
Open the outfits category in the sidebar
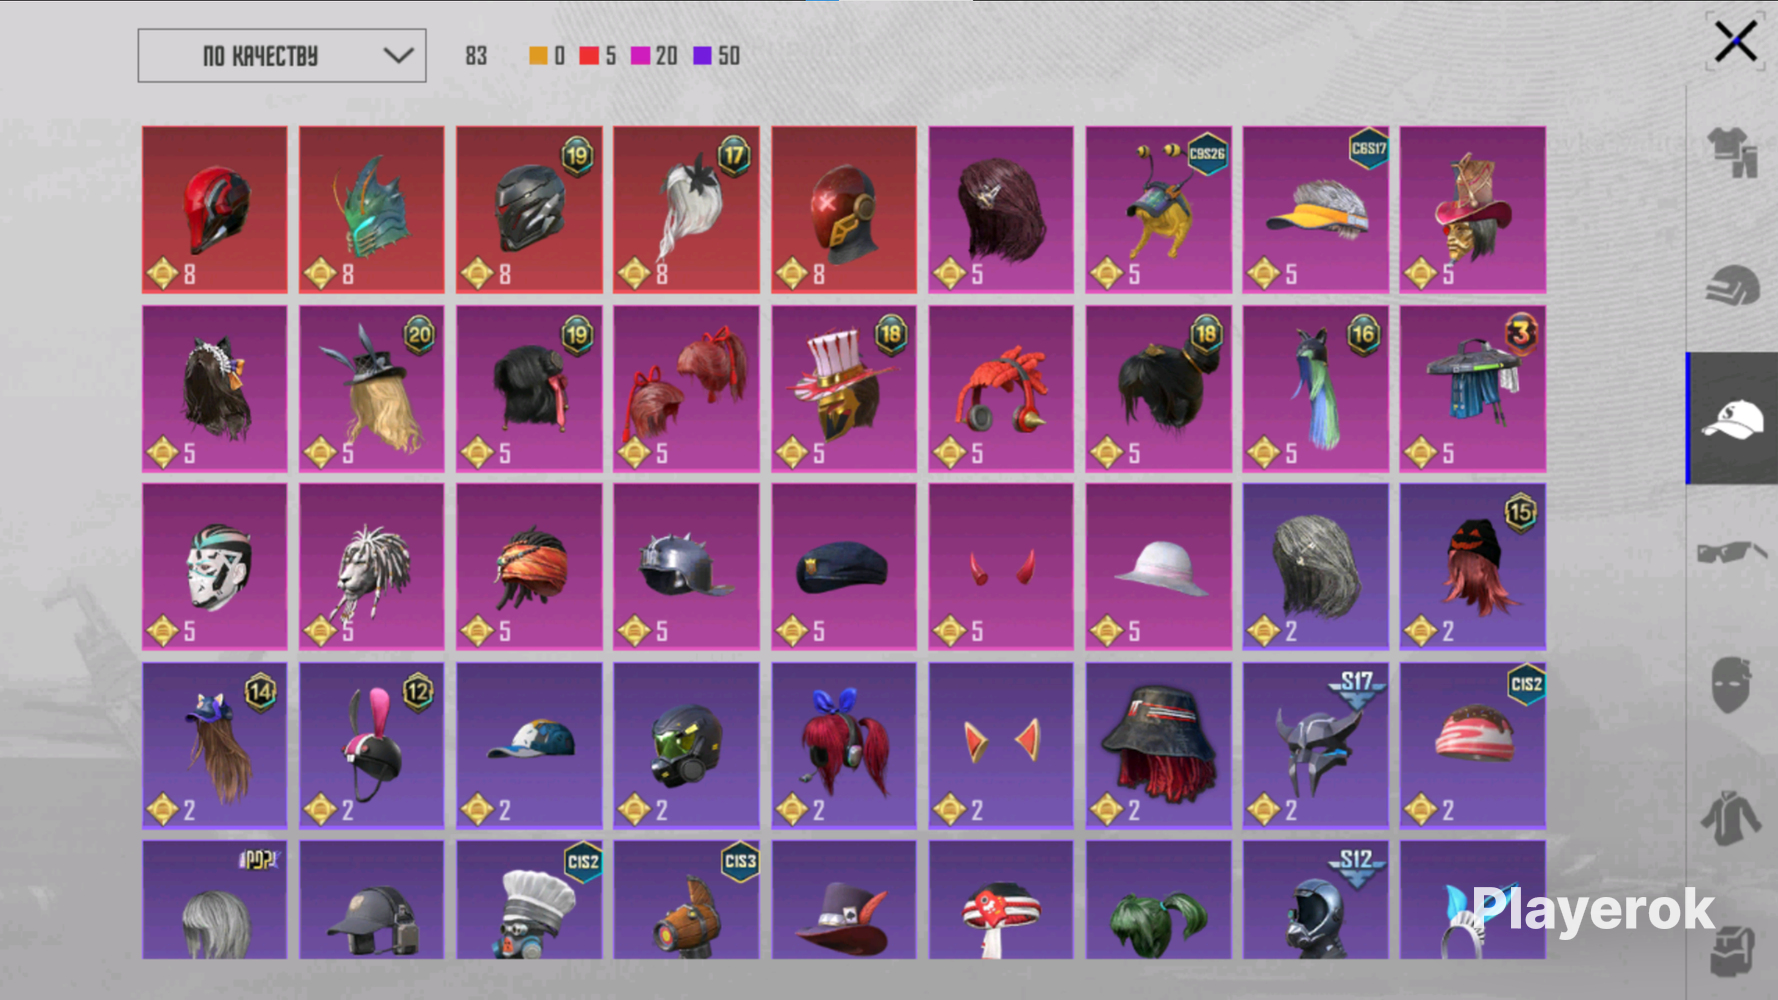point(1732,152)
